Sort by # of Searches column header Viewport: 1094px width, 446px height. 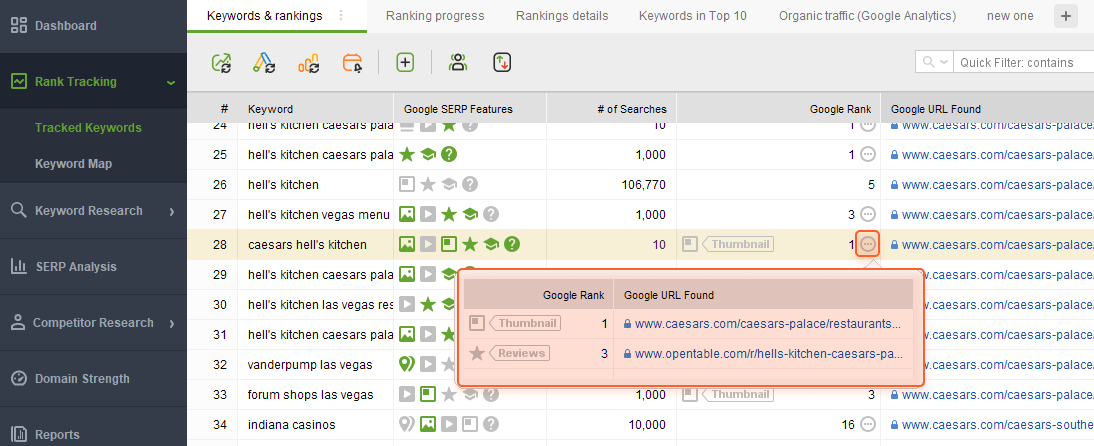pos(631,109)
